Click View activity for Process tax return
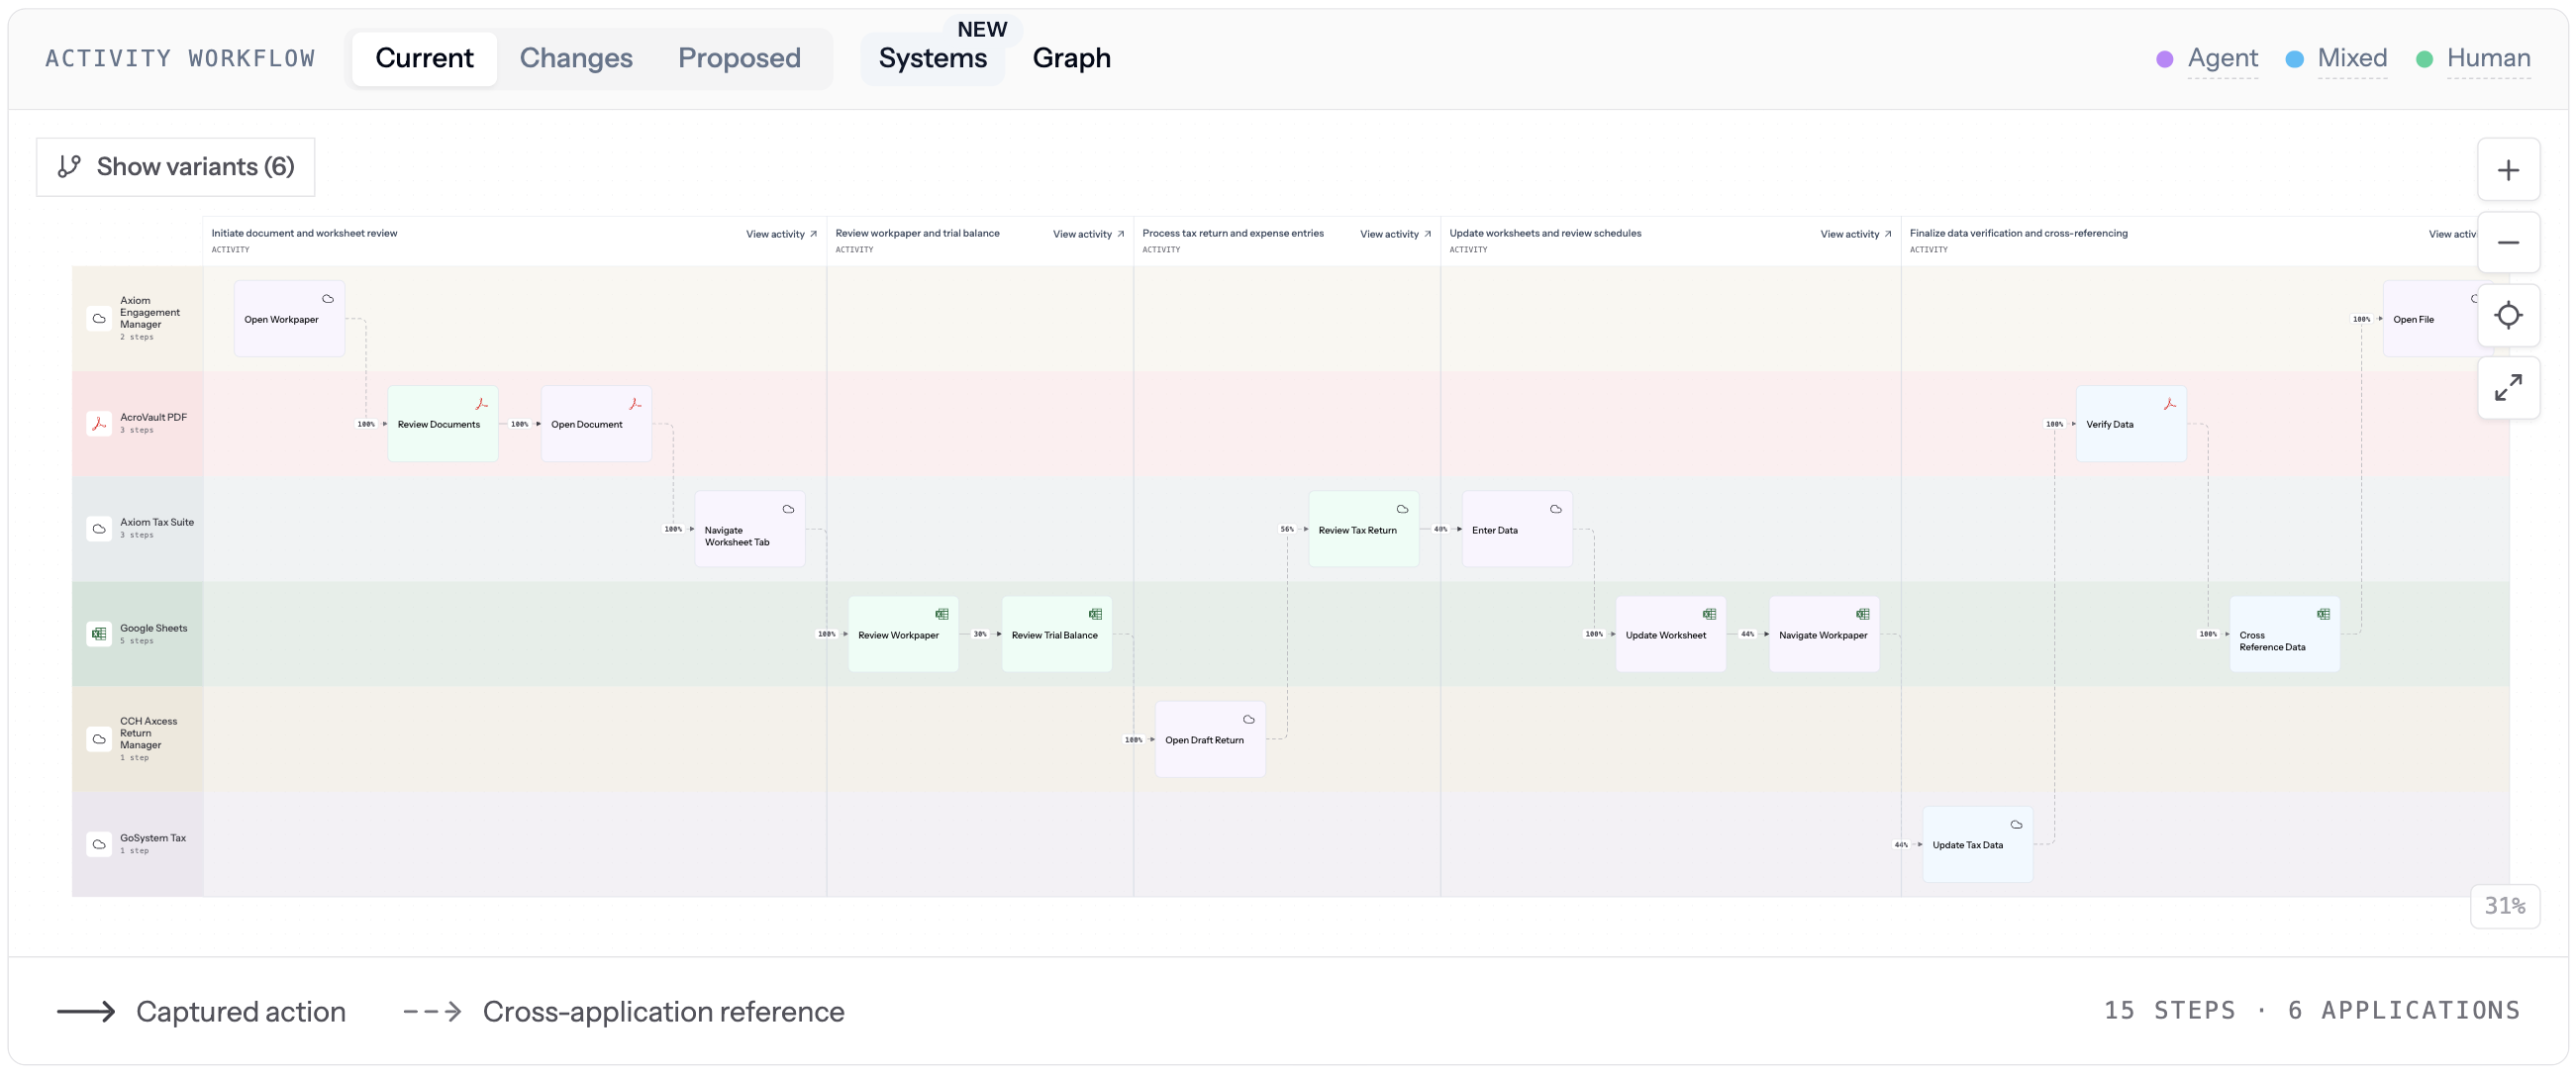2576x1075 pixels. 1395,234
